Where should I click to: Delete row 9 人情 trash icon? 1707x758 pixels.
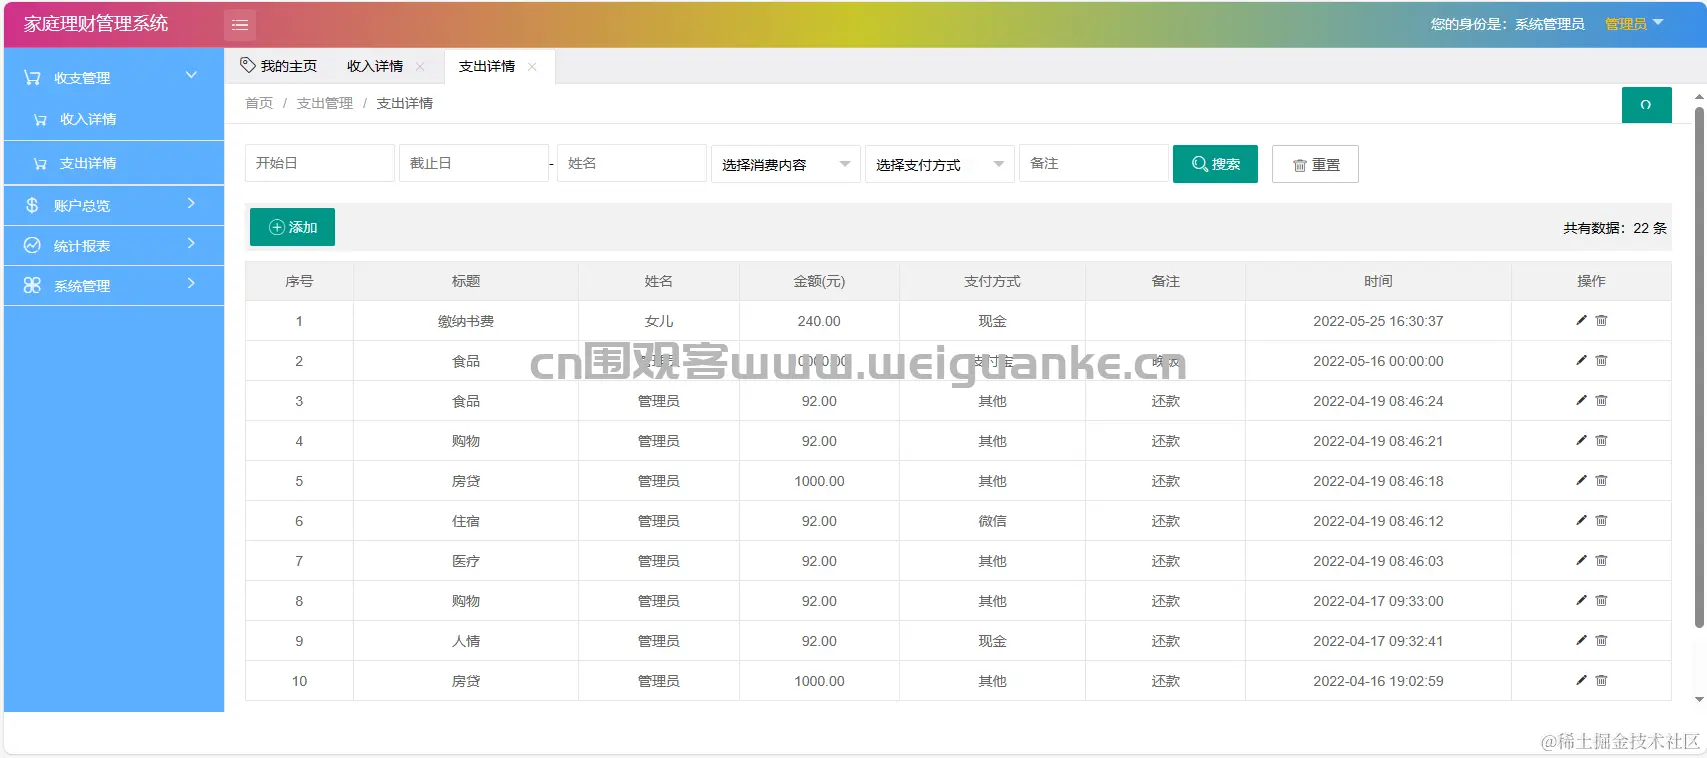[x=1601, y=640]
